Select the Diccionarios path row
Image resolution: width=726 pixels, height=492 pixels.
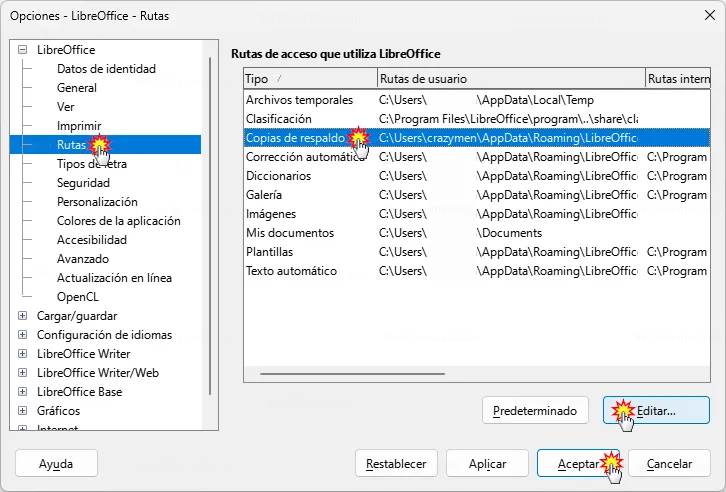pos(477,176)
